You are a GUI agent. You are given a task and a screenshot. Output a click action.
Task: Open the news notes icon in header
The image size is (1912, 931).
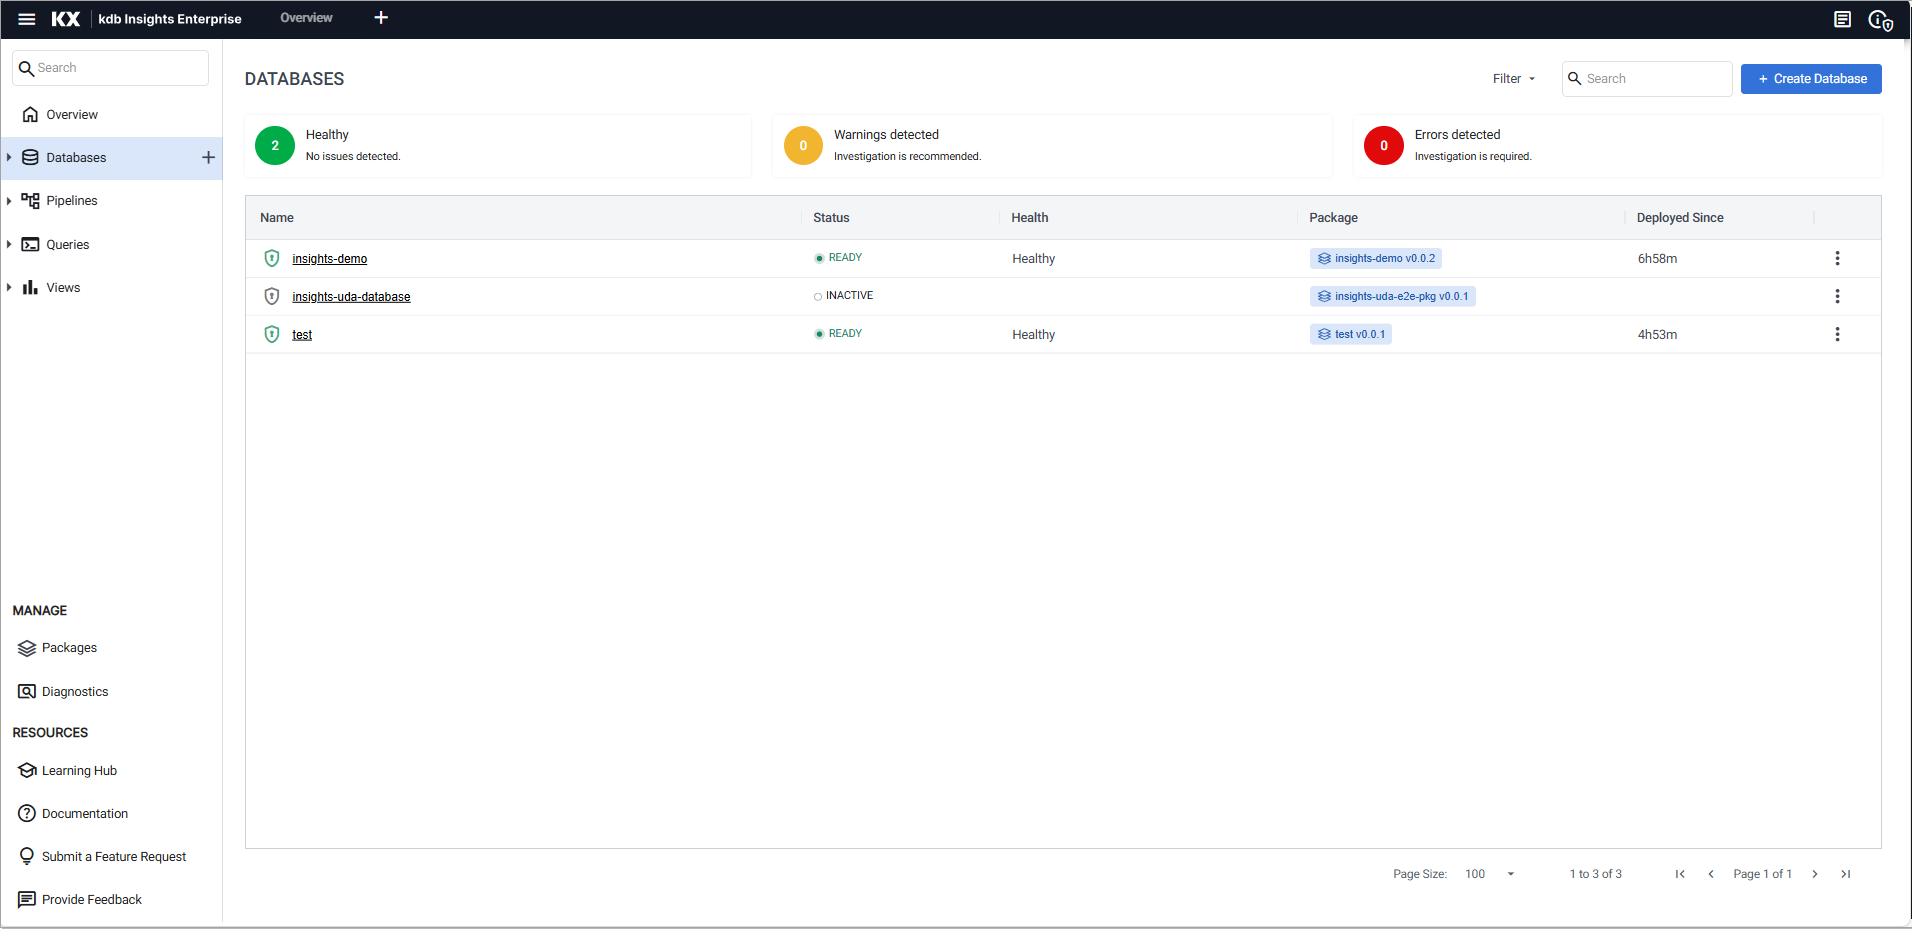[1842, 19]
